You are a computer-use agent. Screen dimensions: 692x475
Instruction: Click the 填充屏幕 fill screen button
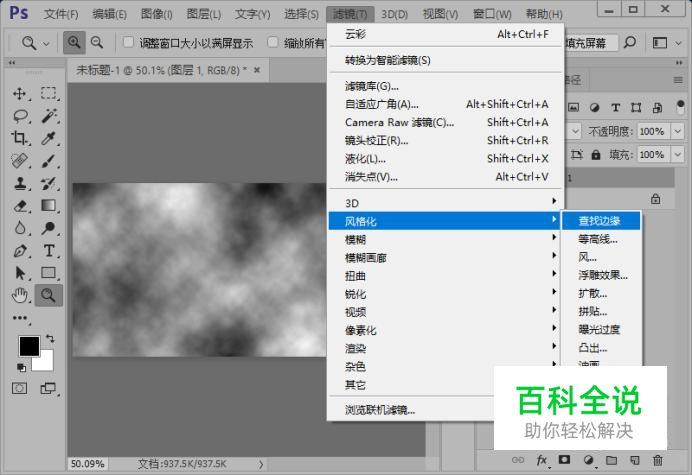tap(589, 43)
